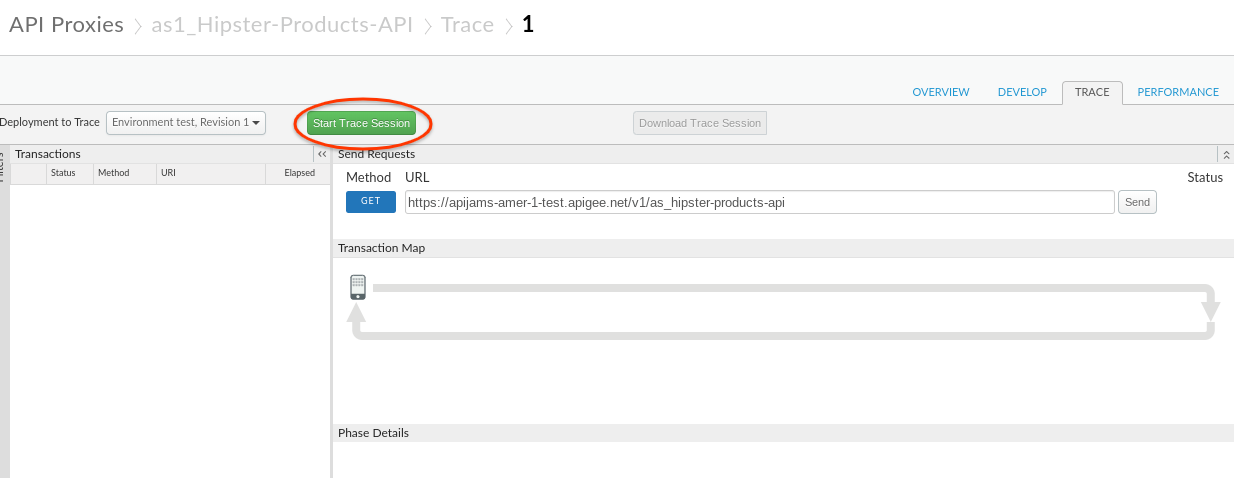Sort transactions by Elapsed column
This screenshot has width=1236, height=481.
point(298,173)
